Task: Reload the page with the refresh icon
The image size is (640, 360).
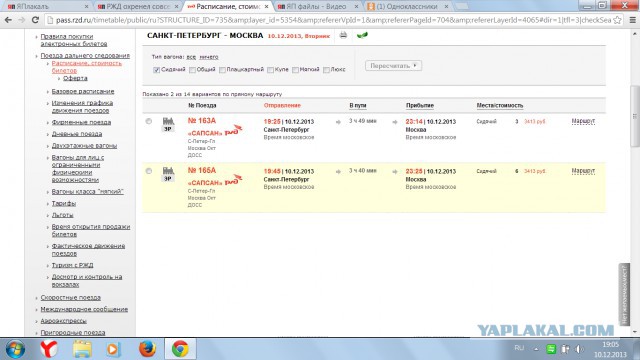Action: [x=35, y=20]
